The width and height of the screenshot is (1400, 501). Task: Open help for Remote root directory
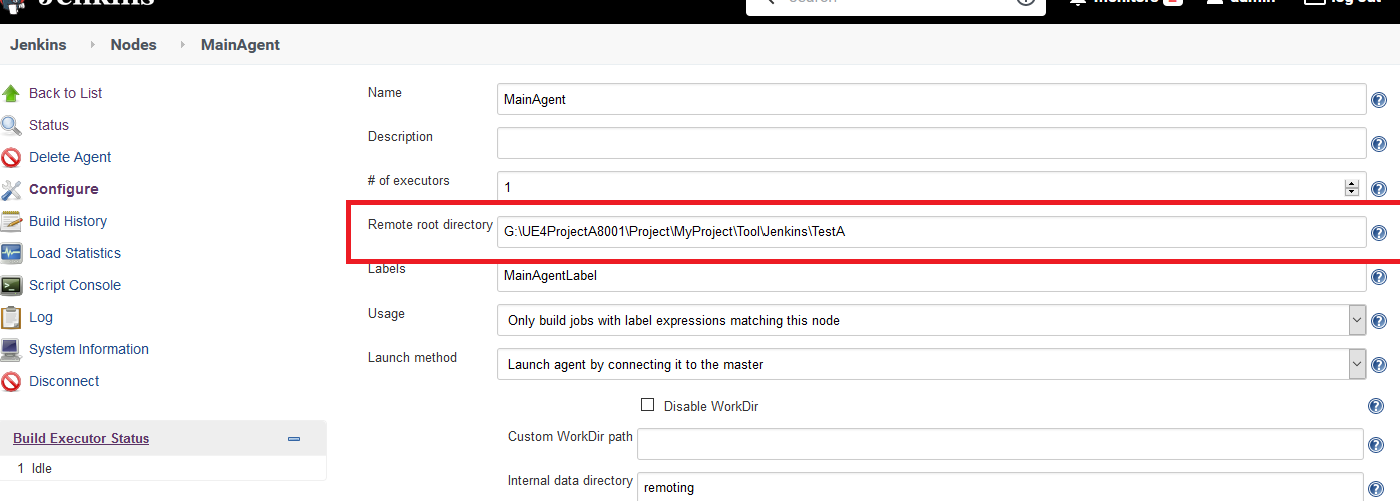[1378, 233]
